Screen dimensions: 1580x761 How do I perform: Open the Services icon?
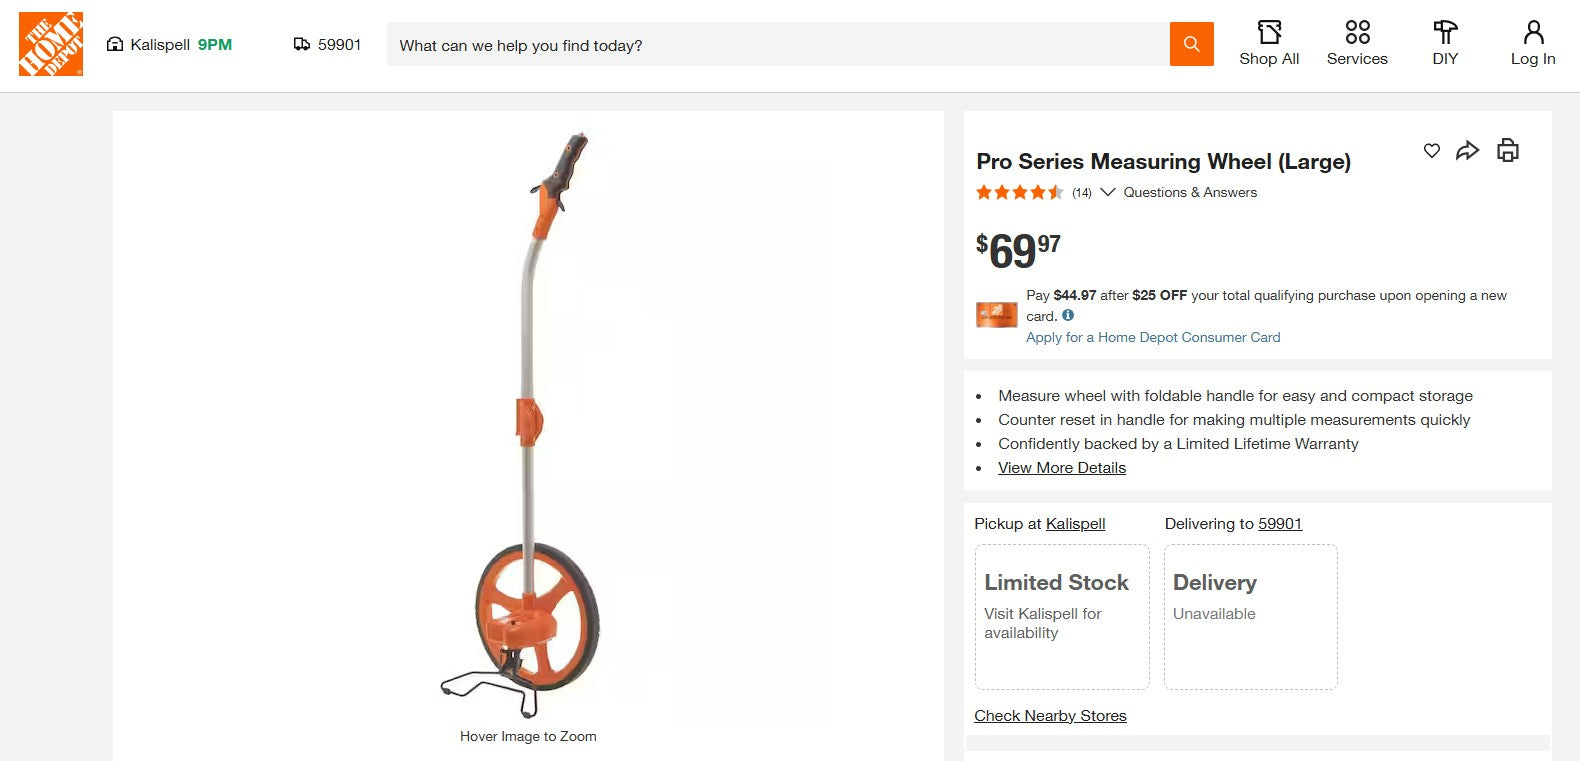pos(1357,33)
